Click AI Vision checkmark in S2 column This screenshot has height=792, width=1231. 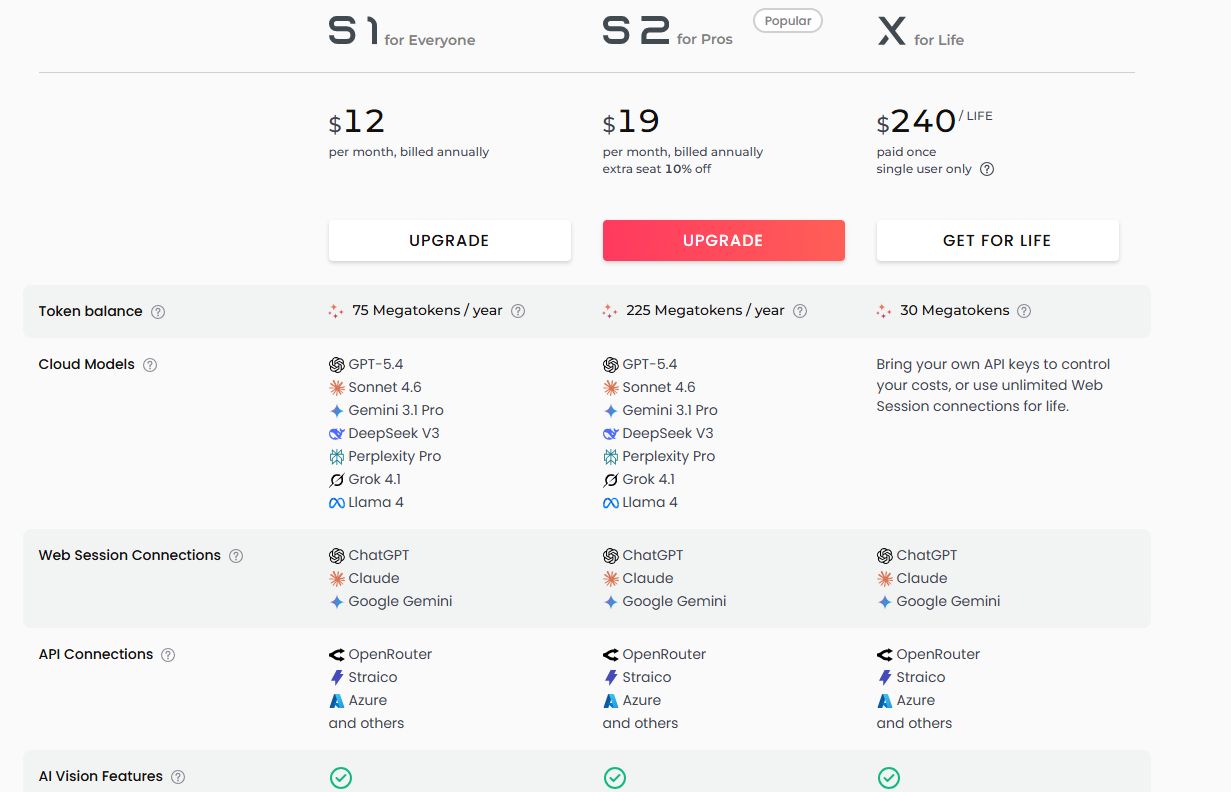point(615,778)
